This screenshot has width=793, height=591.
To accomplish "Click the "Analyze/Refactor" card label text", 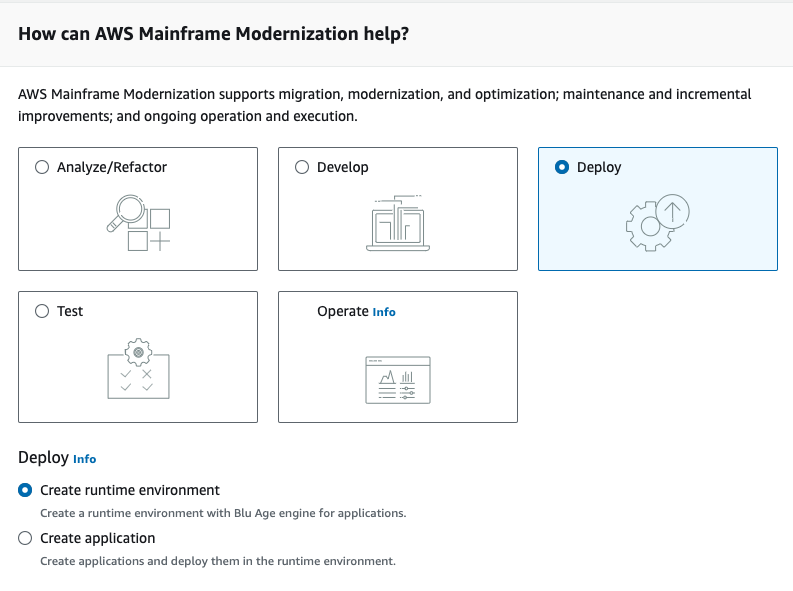I will click(112, 168).
